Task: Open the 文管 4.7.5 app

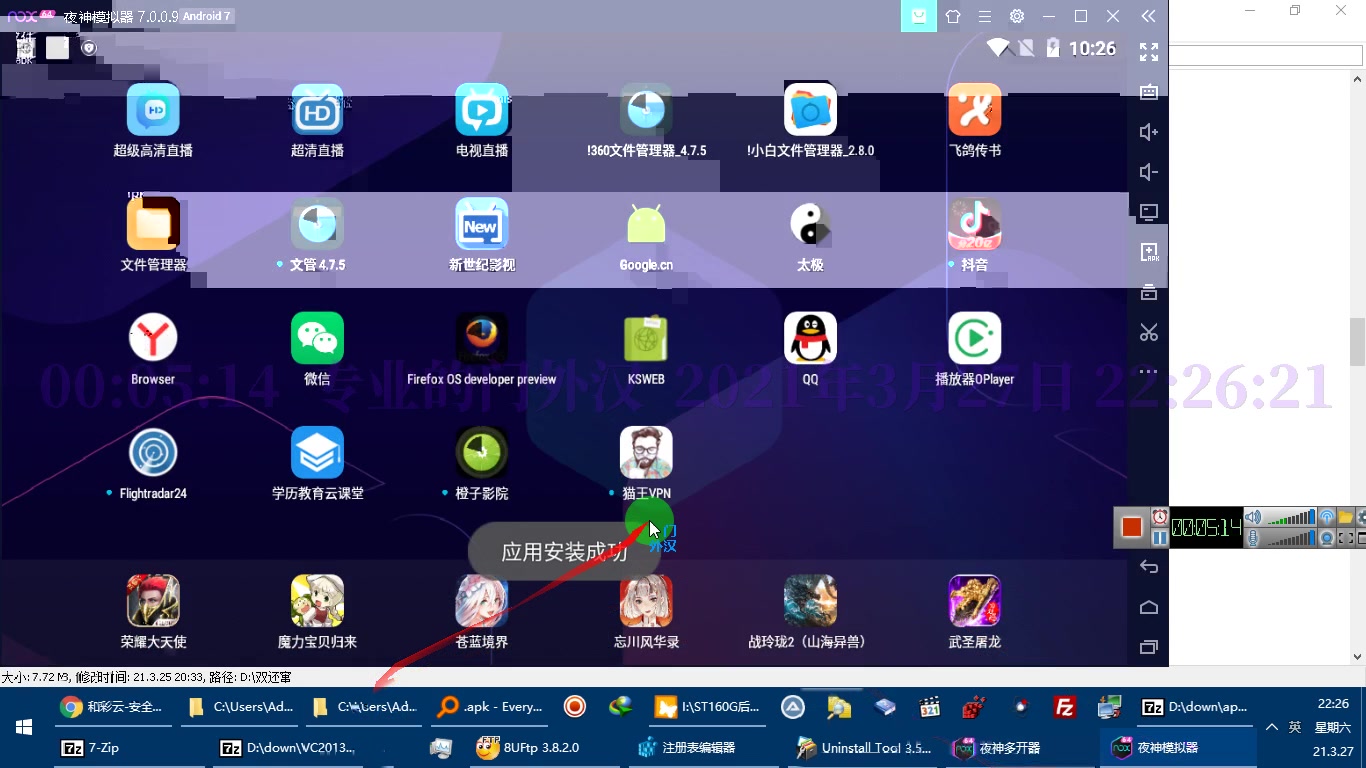Action: pyautogui.click(x=317, y=223)
